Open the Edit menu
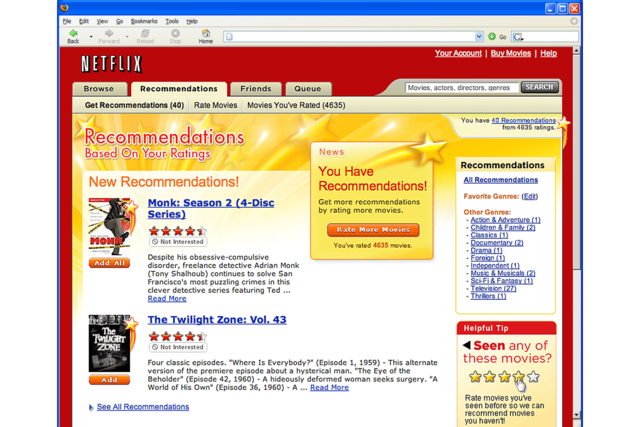 tap(84, 21)
